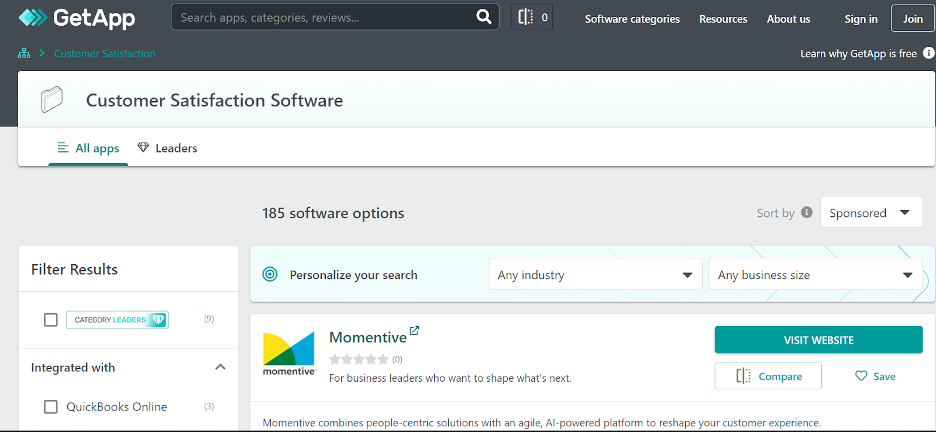Click the search magnifier icon

point(484,17)
